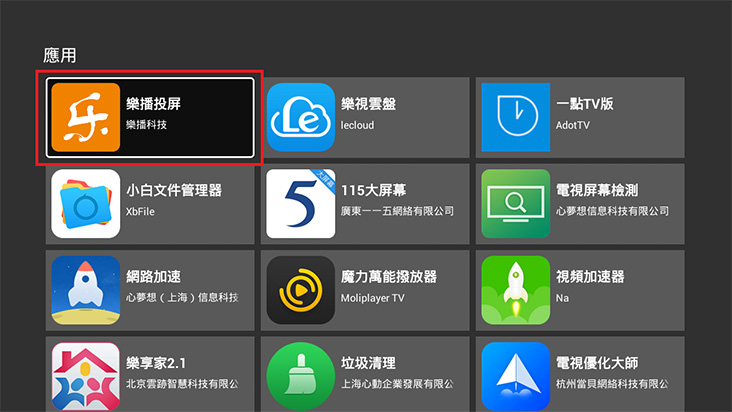732x412 pixels.
Task: Click the 樂視雲盤 Le cloud icon
Action: coord(301,117)
